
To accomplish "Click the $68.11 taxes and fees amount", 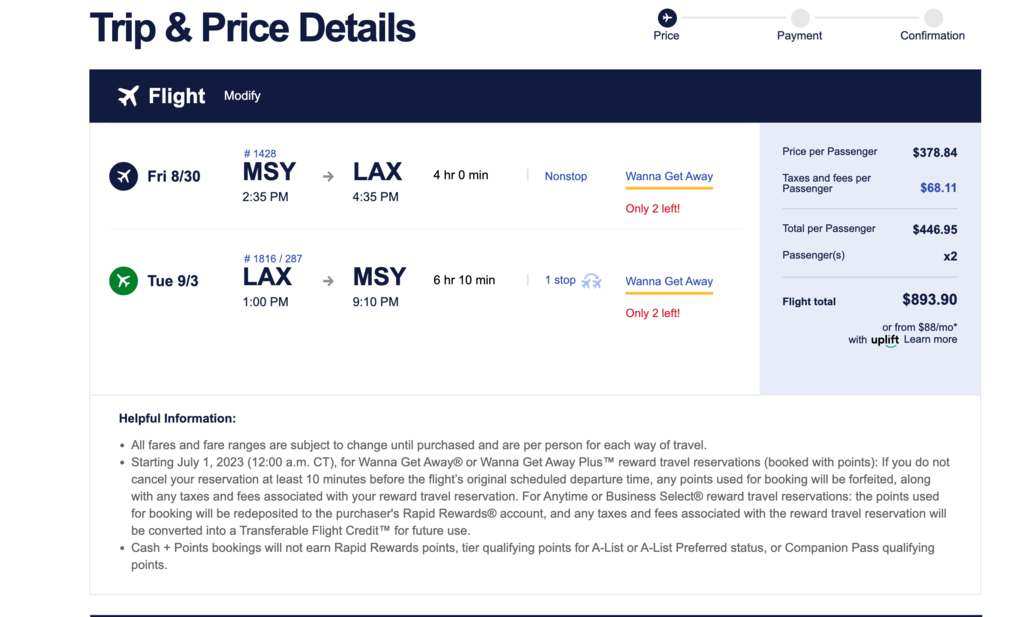I will pyautogui.click(x=938, y=188).
